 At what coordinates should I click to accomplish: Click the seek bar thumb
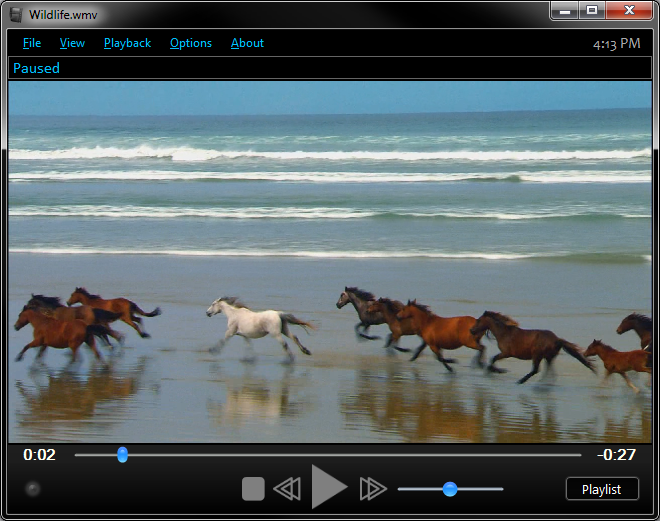point(122,455)
